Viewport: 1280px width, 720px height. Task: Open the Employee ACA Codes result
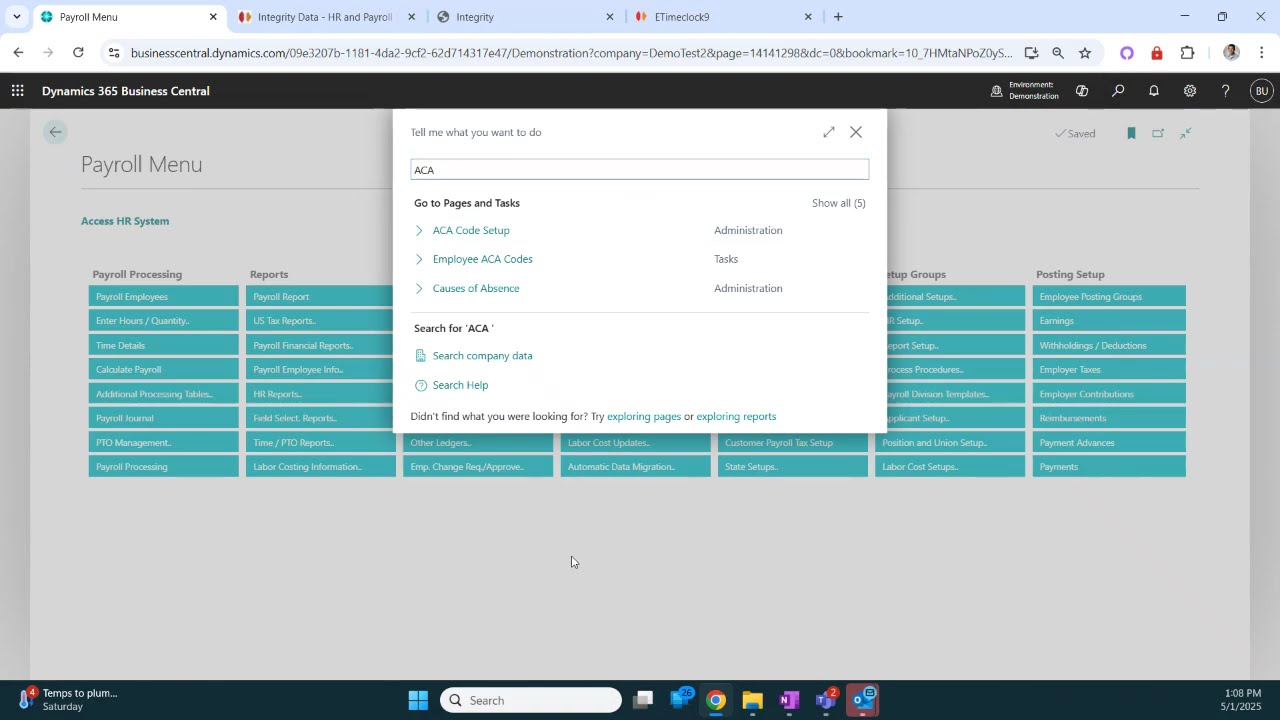coord(483,259)
